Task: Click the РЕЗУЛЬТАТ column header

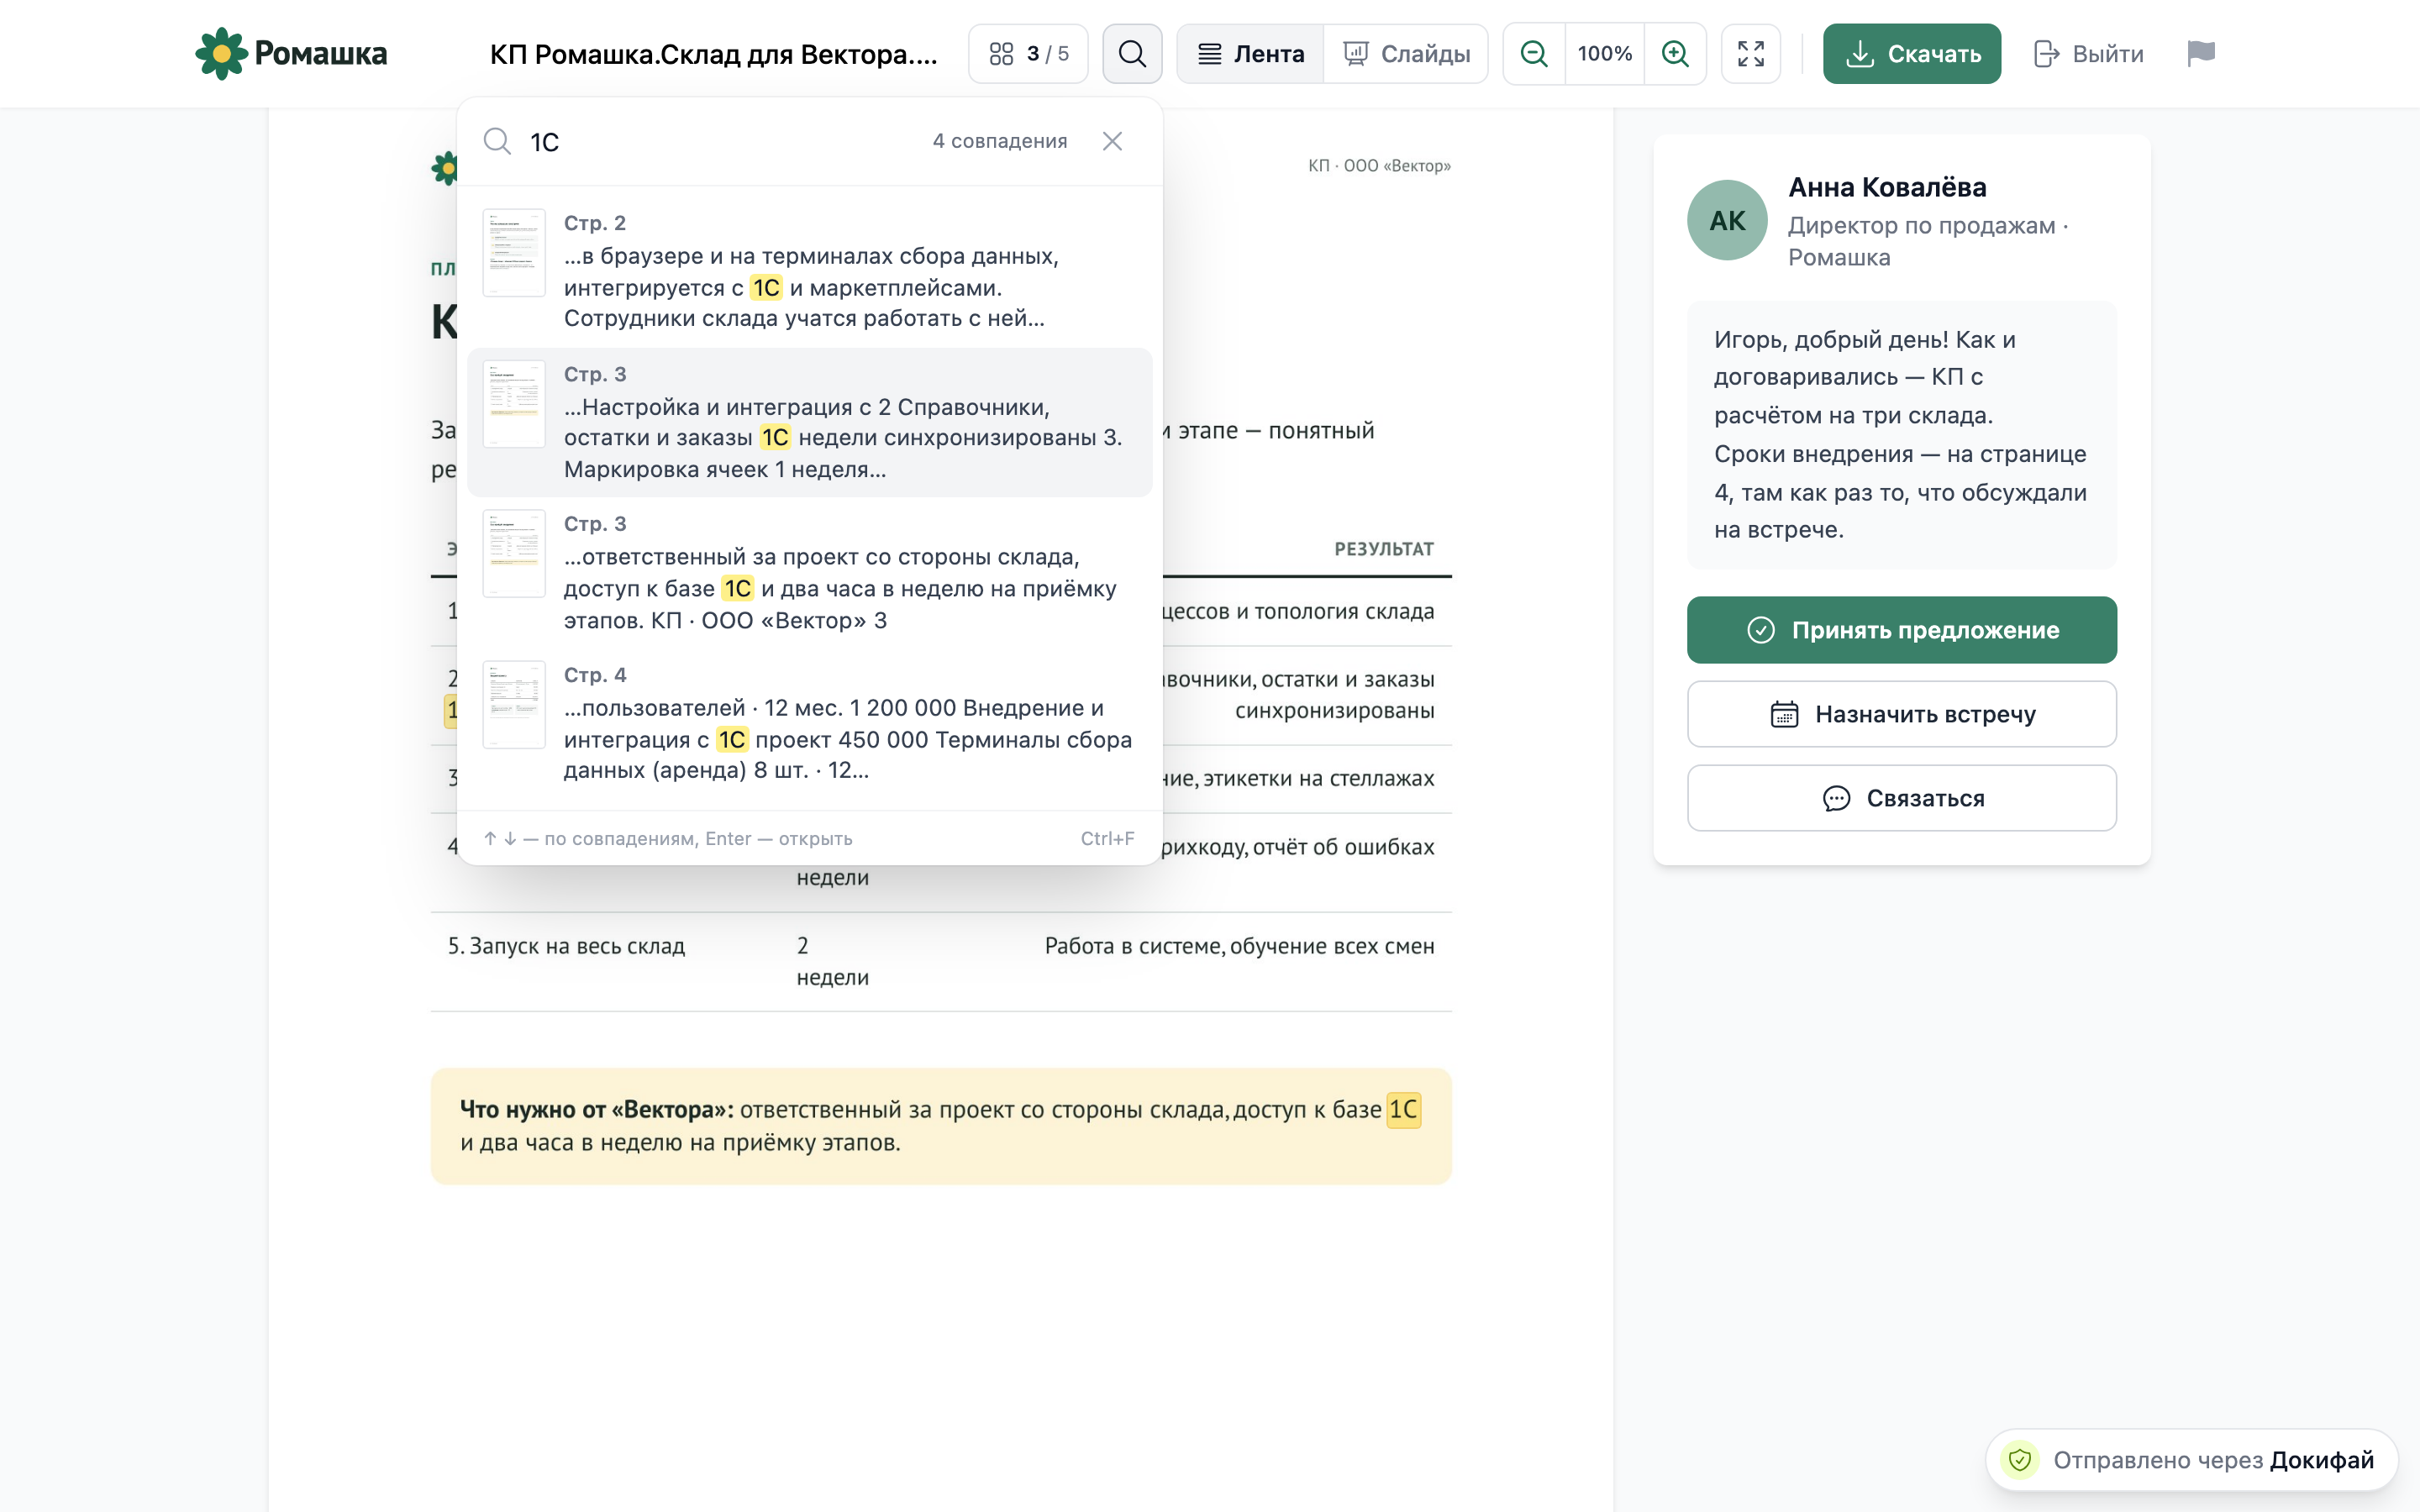Action: pos(1384,549)
